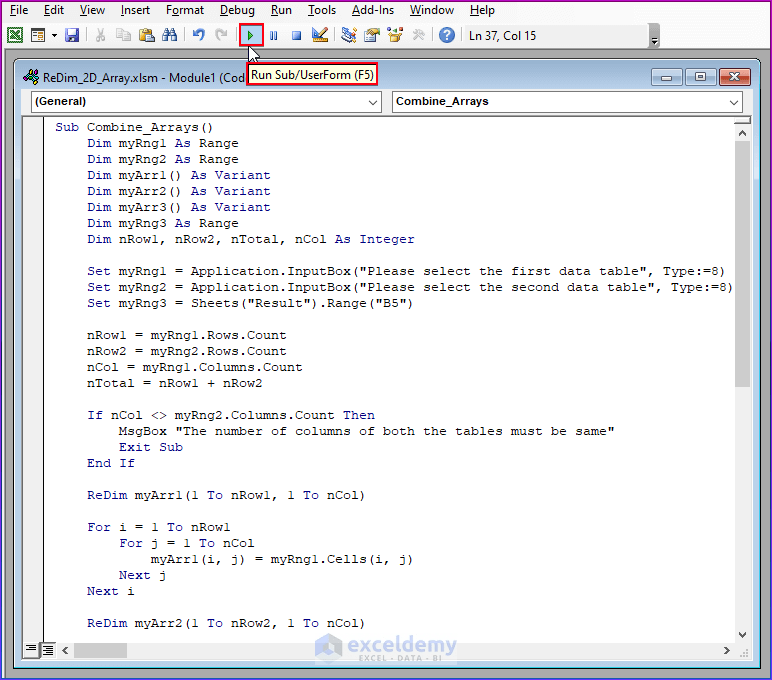This screenshot has height=680, width=772.
Task: Click the vertical scrollbar thumb
Action: coord(742,264)
